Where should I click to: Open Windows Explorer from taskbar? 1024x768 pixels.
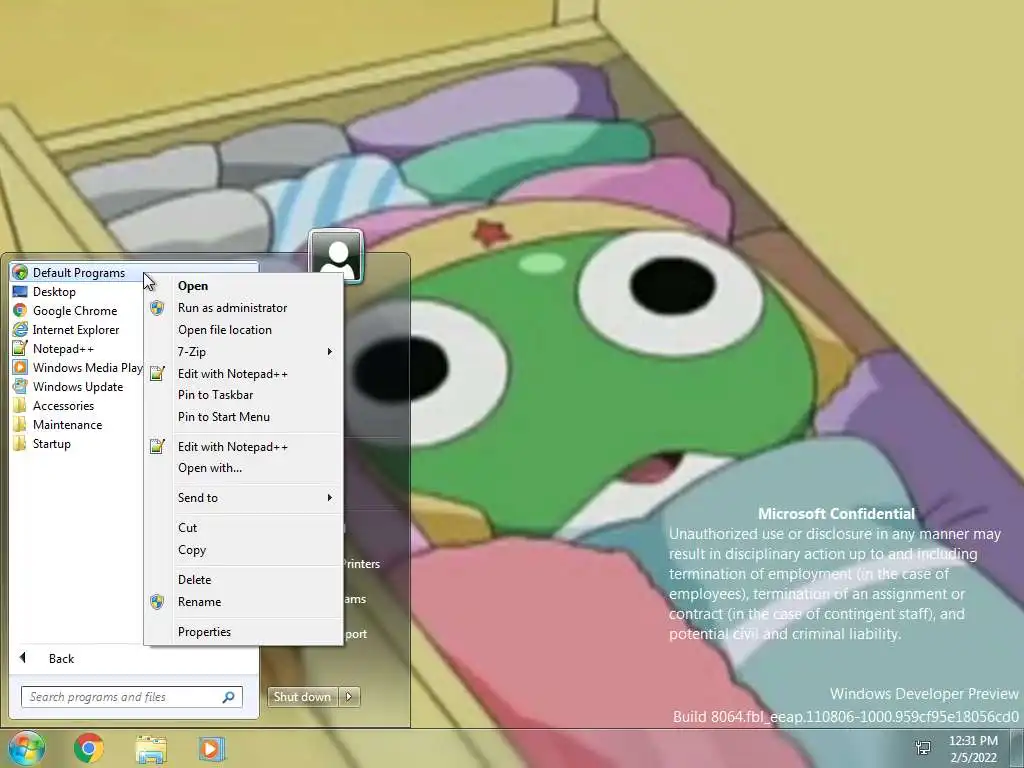(151, 749)
